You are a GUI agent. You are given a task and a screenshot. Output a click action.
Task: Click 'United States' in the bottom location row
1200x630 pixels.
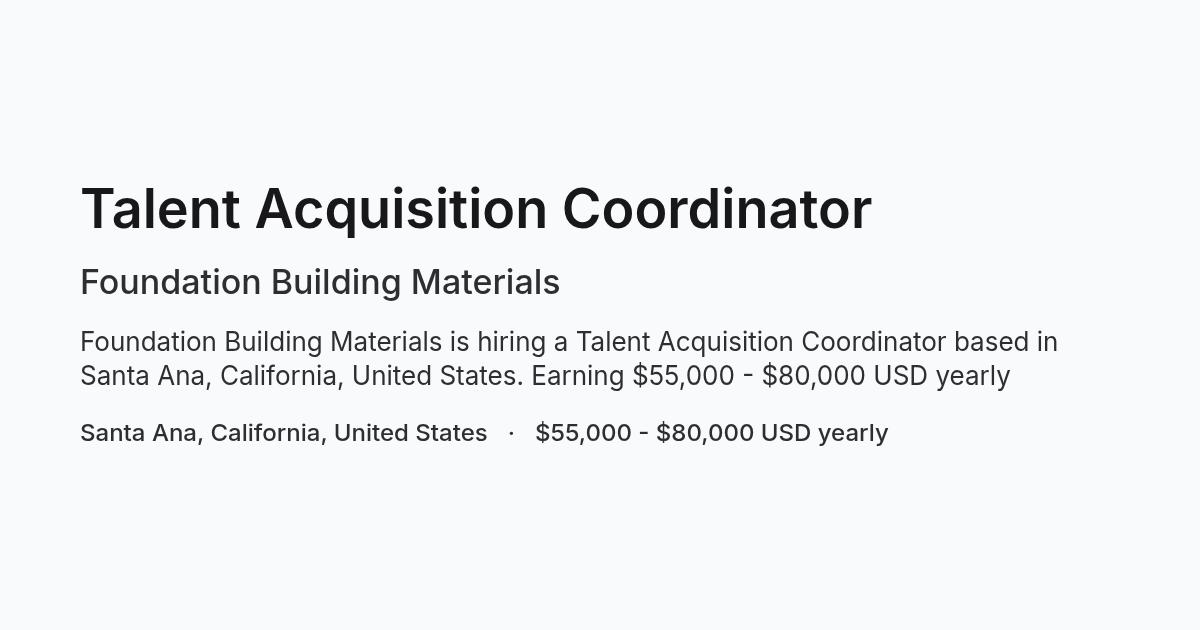(410, 433)
